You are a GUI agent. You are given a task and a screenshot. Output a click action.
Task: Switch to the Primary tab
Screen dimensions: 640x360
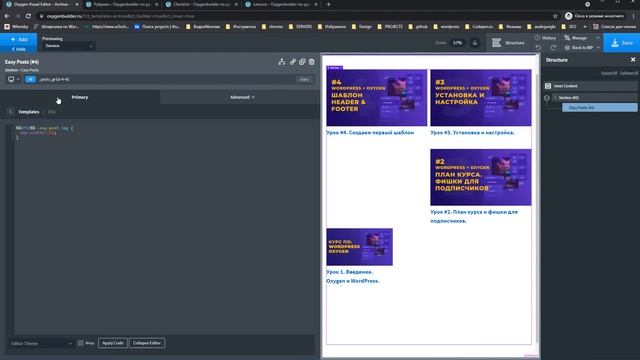(x=80, y=97)
